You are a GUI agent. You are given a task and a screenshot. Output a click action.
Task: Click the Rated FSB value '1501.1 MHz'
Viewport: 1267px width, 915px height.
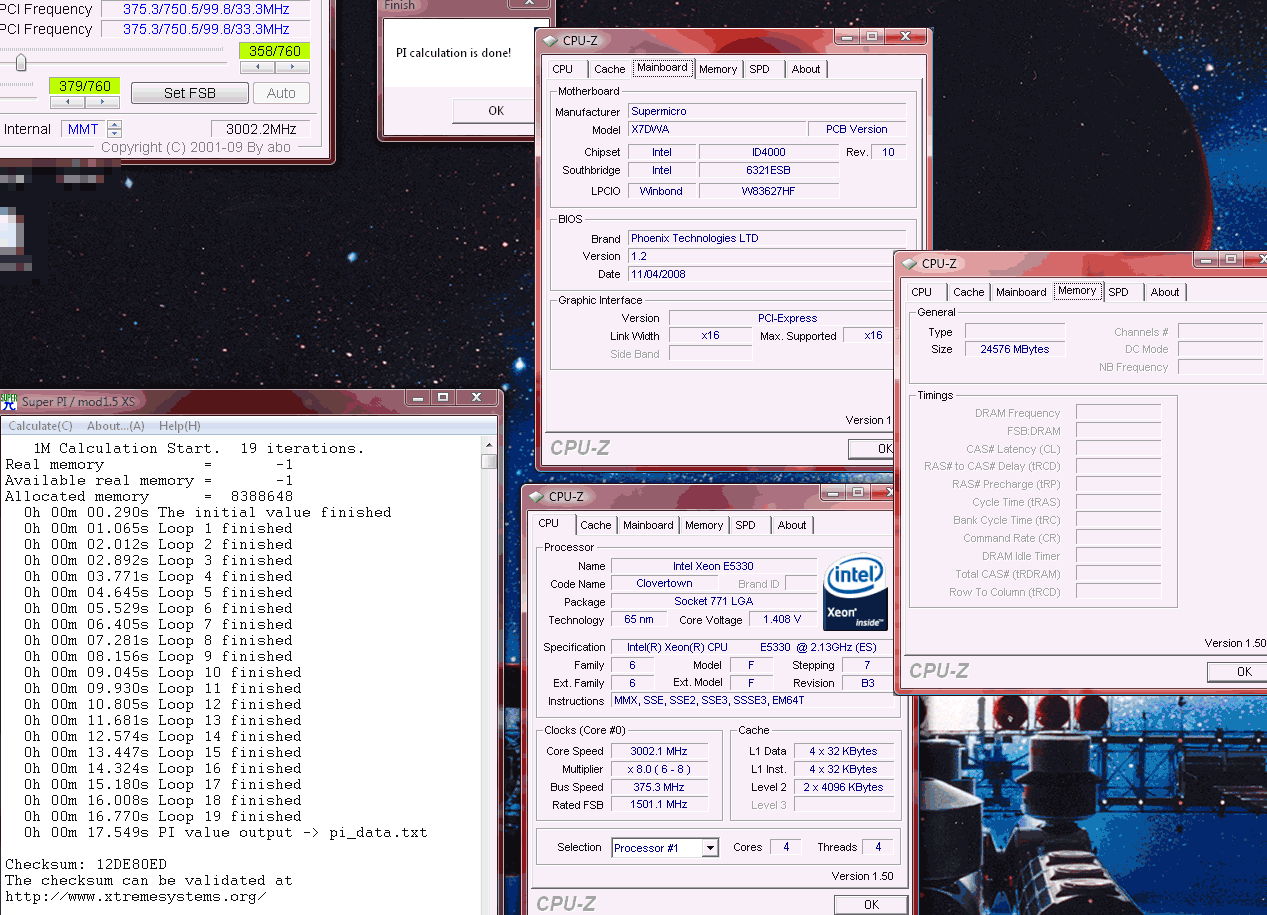[659, 804]
